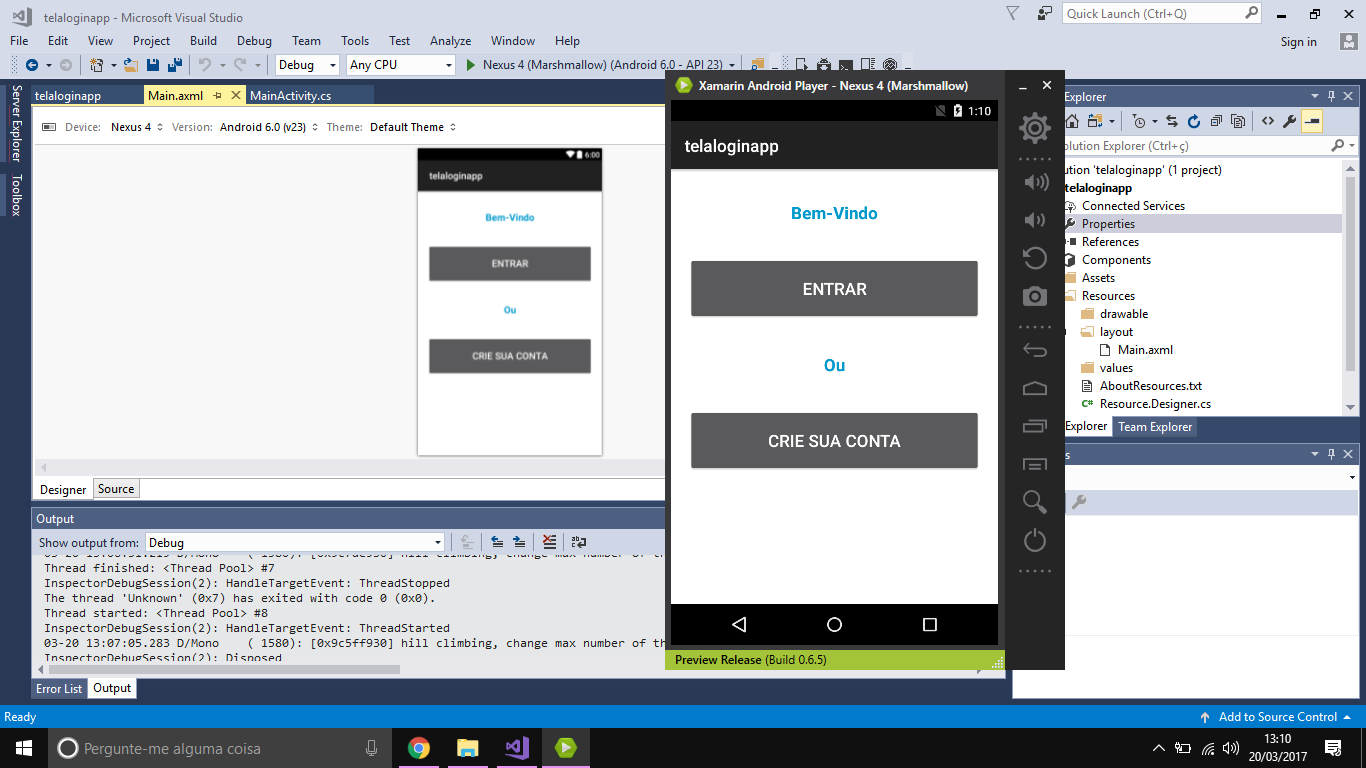The image size is (1366, 768).
Task: Click Solution Explorer View Code icon
Action: click(x=1267, y=121)
